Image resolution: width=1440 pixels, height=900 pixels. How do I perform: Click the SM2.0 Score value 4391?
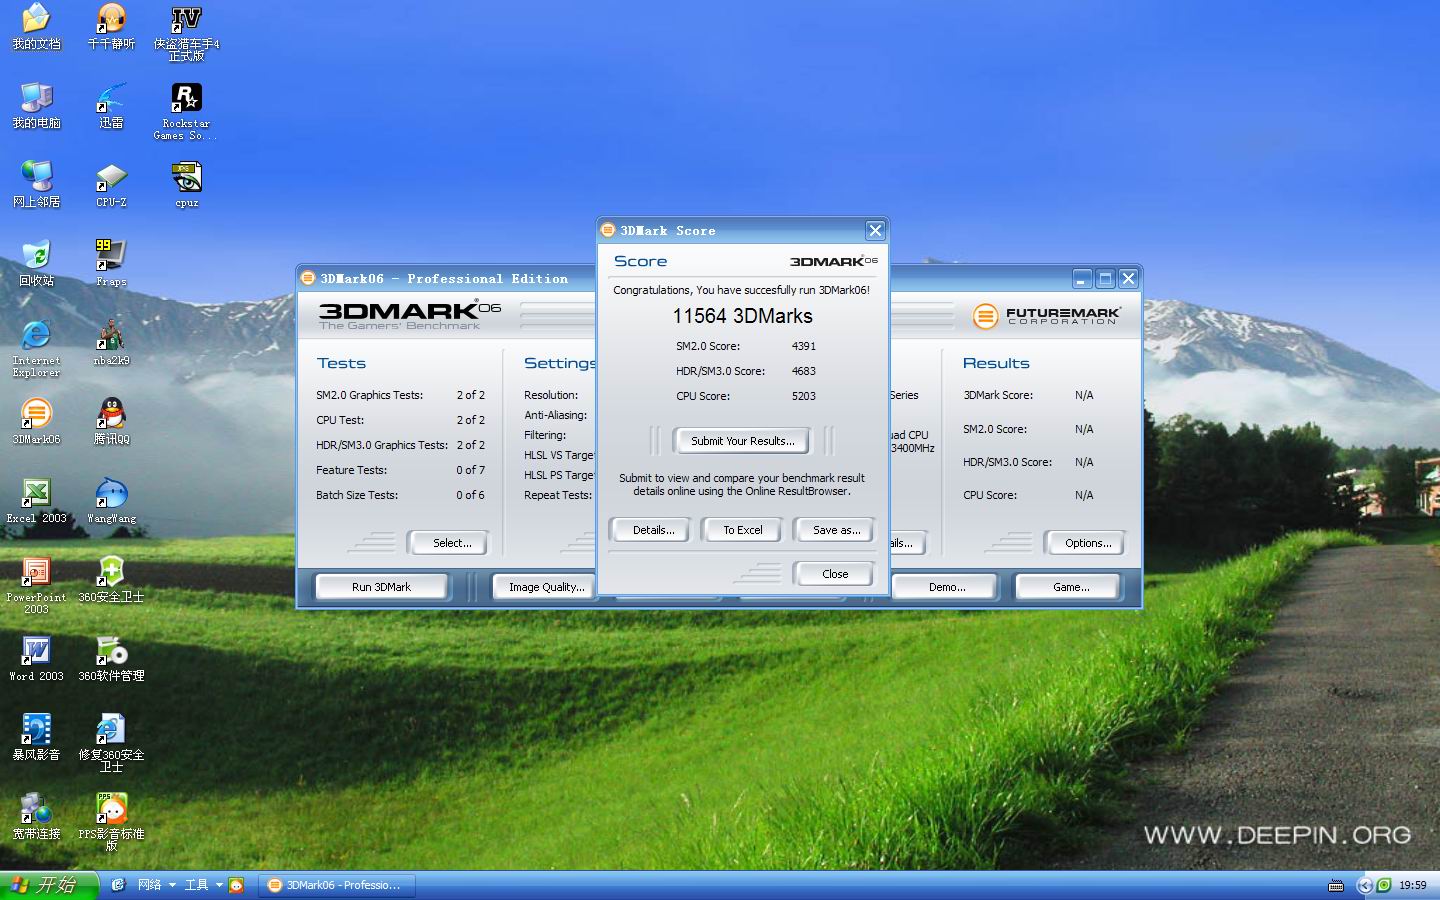pyautogui.click(x=804, y=346)
